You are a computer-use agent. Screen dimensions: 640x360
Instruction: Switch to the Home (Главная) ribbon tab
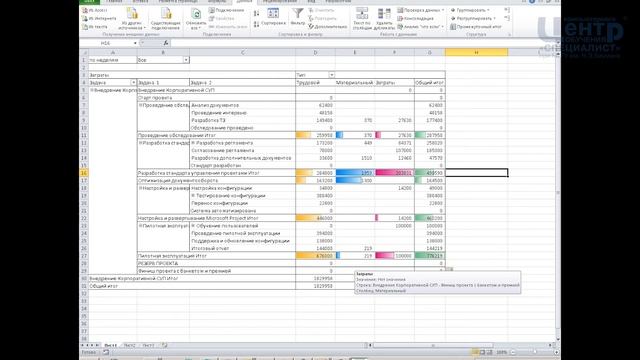tap(114, 2)
